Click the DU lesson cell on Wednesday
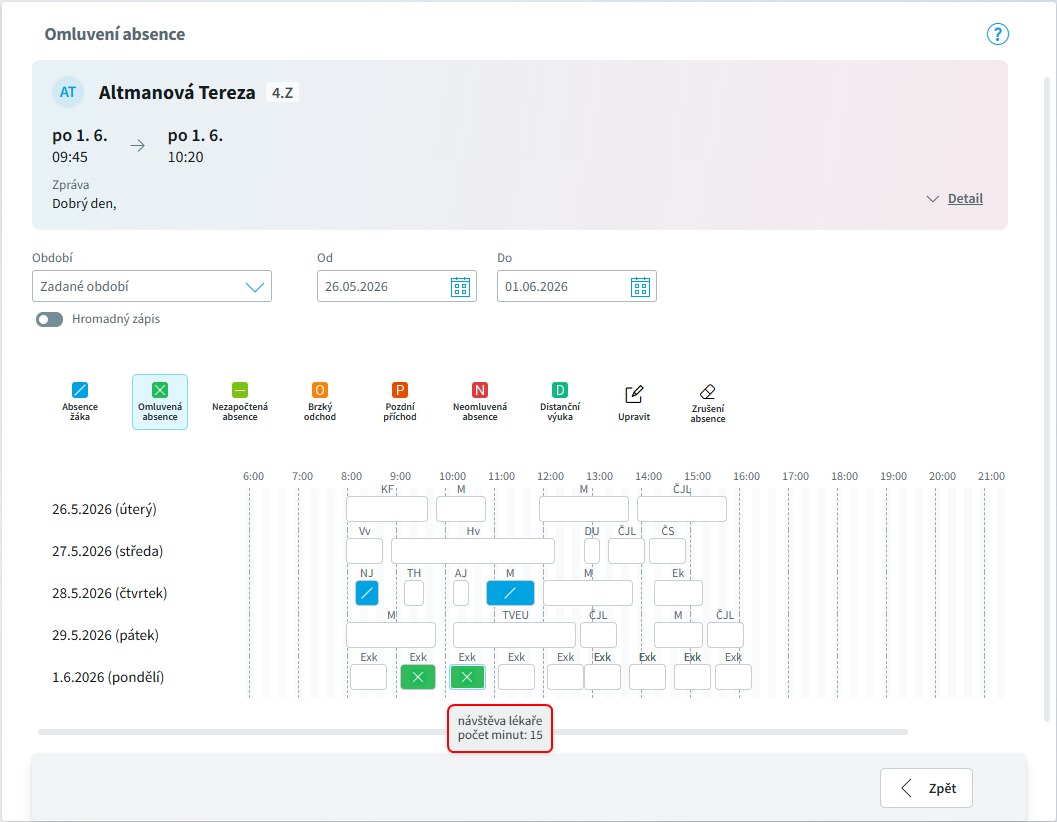 tap(592, 551)
